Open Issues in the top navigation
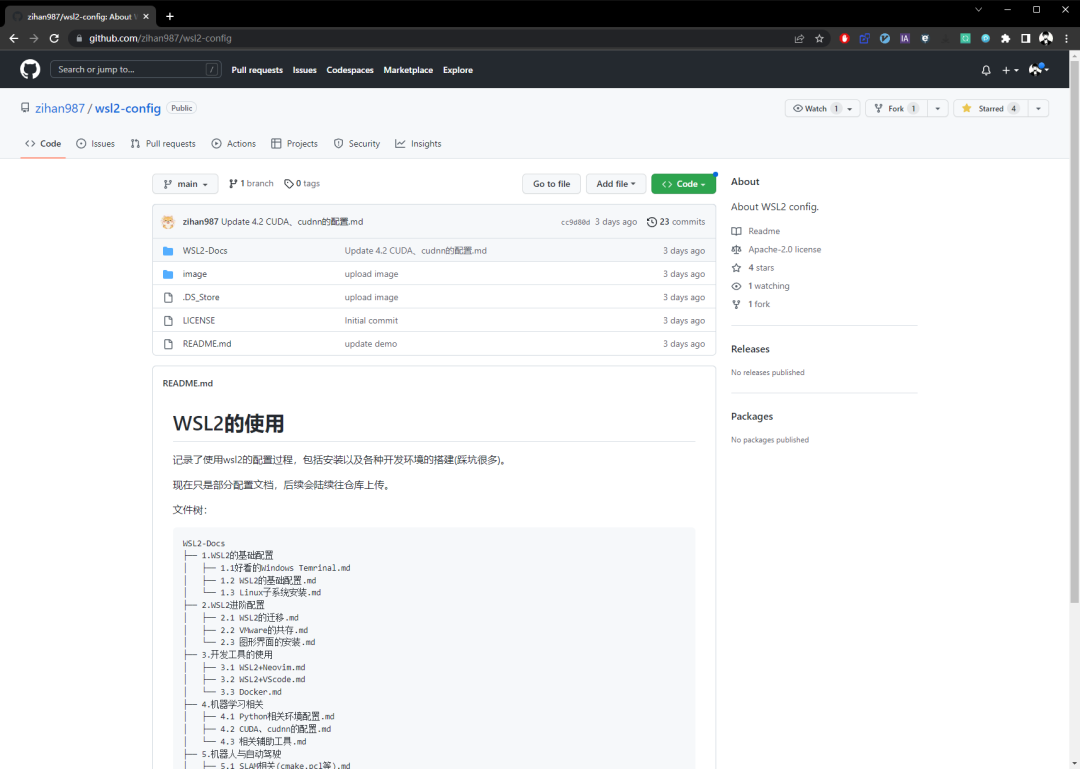The image size is (1080, 769). point(304,70)
